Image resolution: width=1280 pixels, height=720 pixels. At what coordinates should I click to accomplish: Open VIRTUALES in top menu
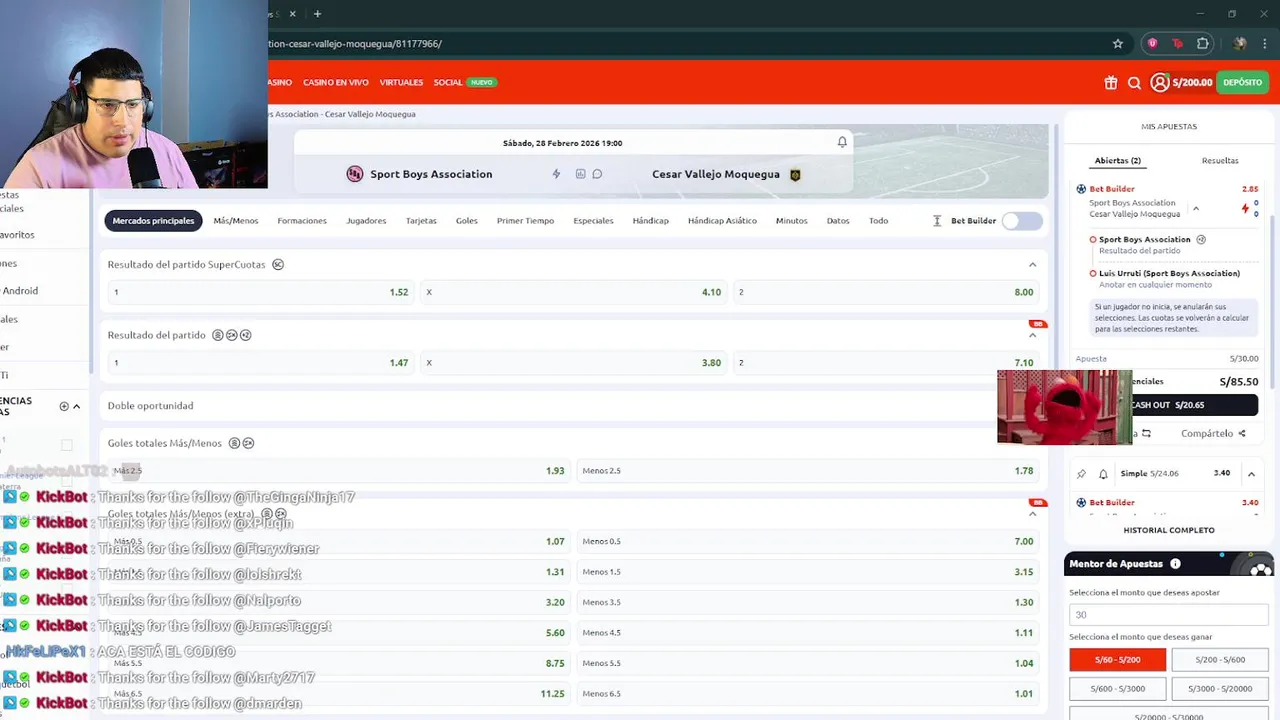tap(401, 83)
